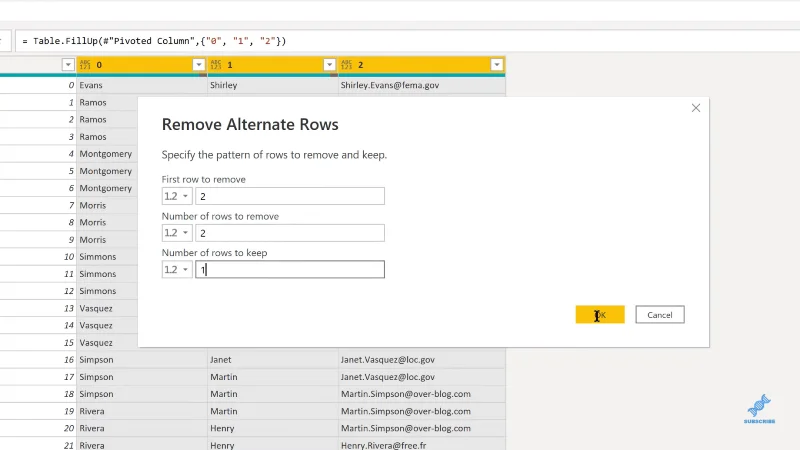The image size is (800, 450).
Task: Select the Morris cell in row 7
Action: click(107, 205)
